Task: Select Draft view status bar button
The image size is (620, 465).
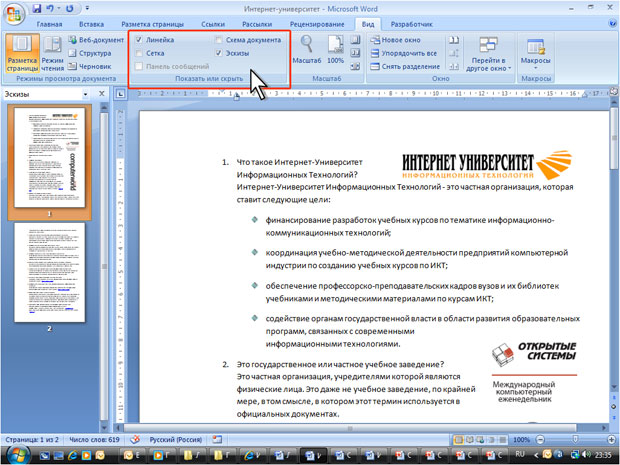Action: coord(503,440)
